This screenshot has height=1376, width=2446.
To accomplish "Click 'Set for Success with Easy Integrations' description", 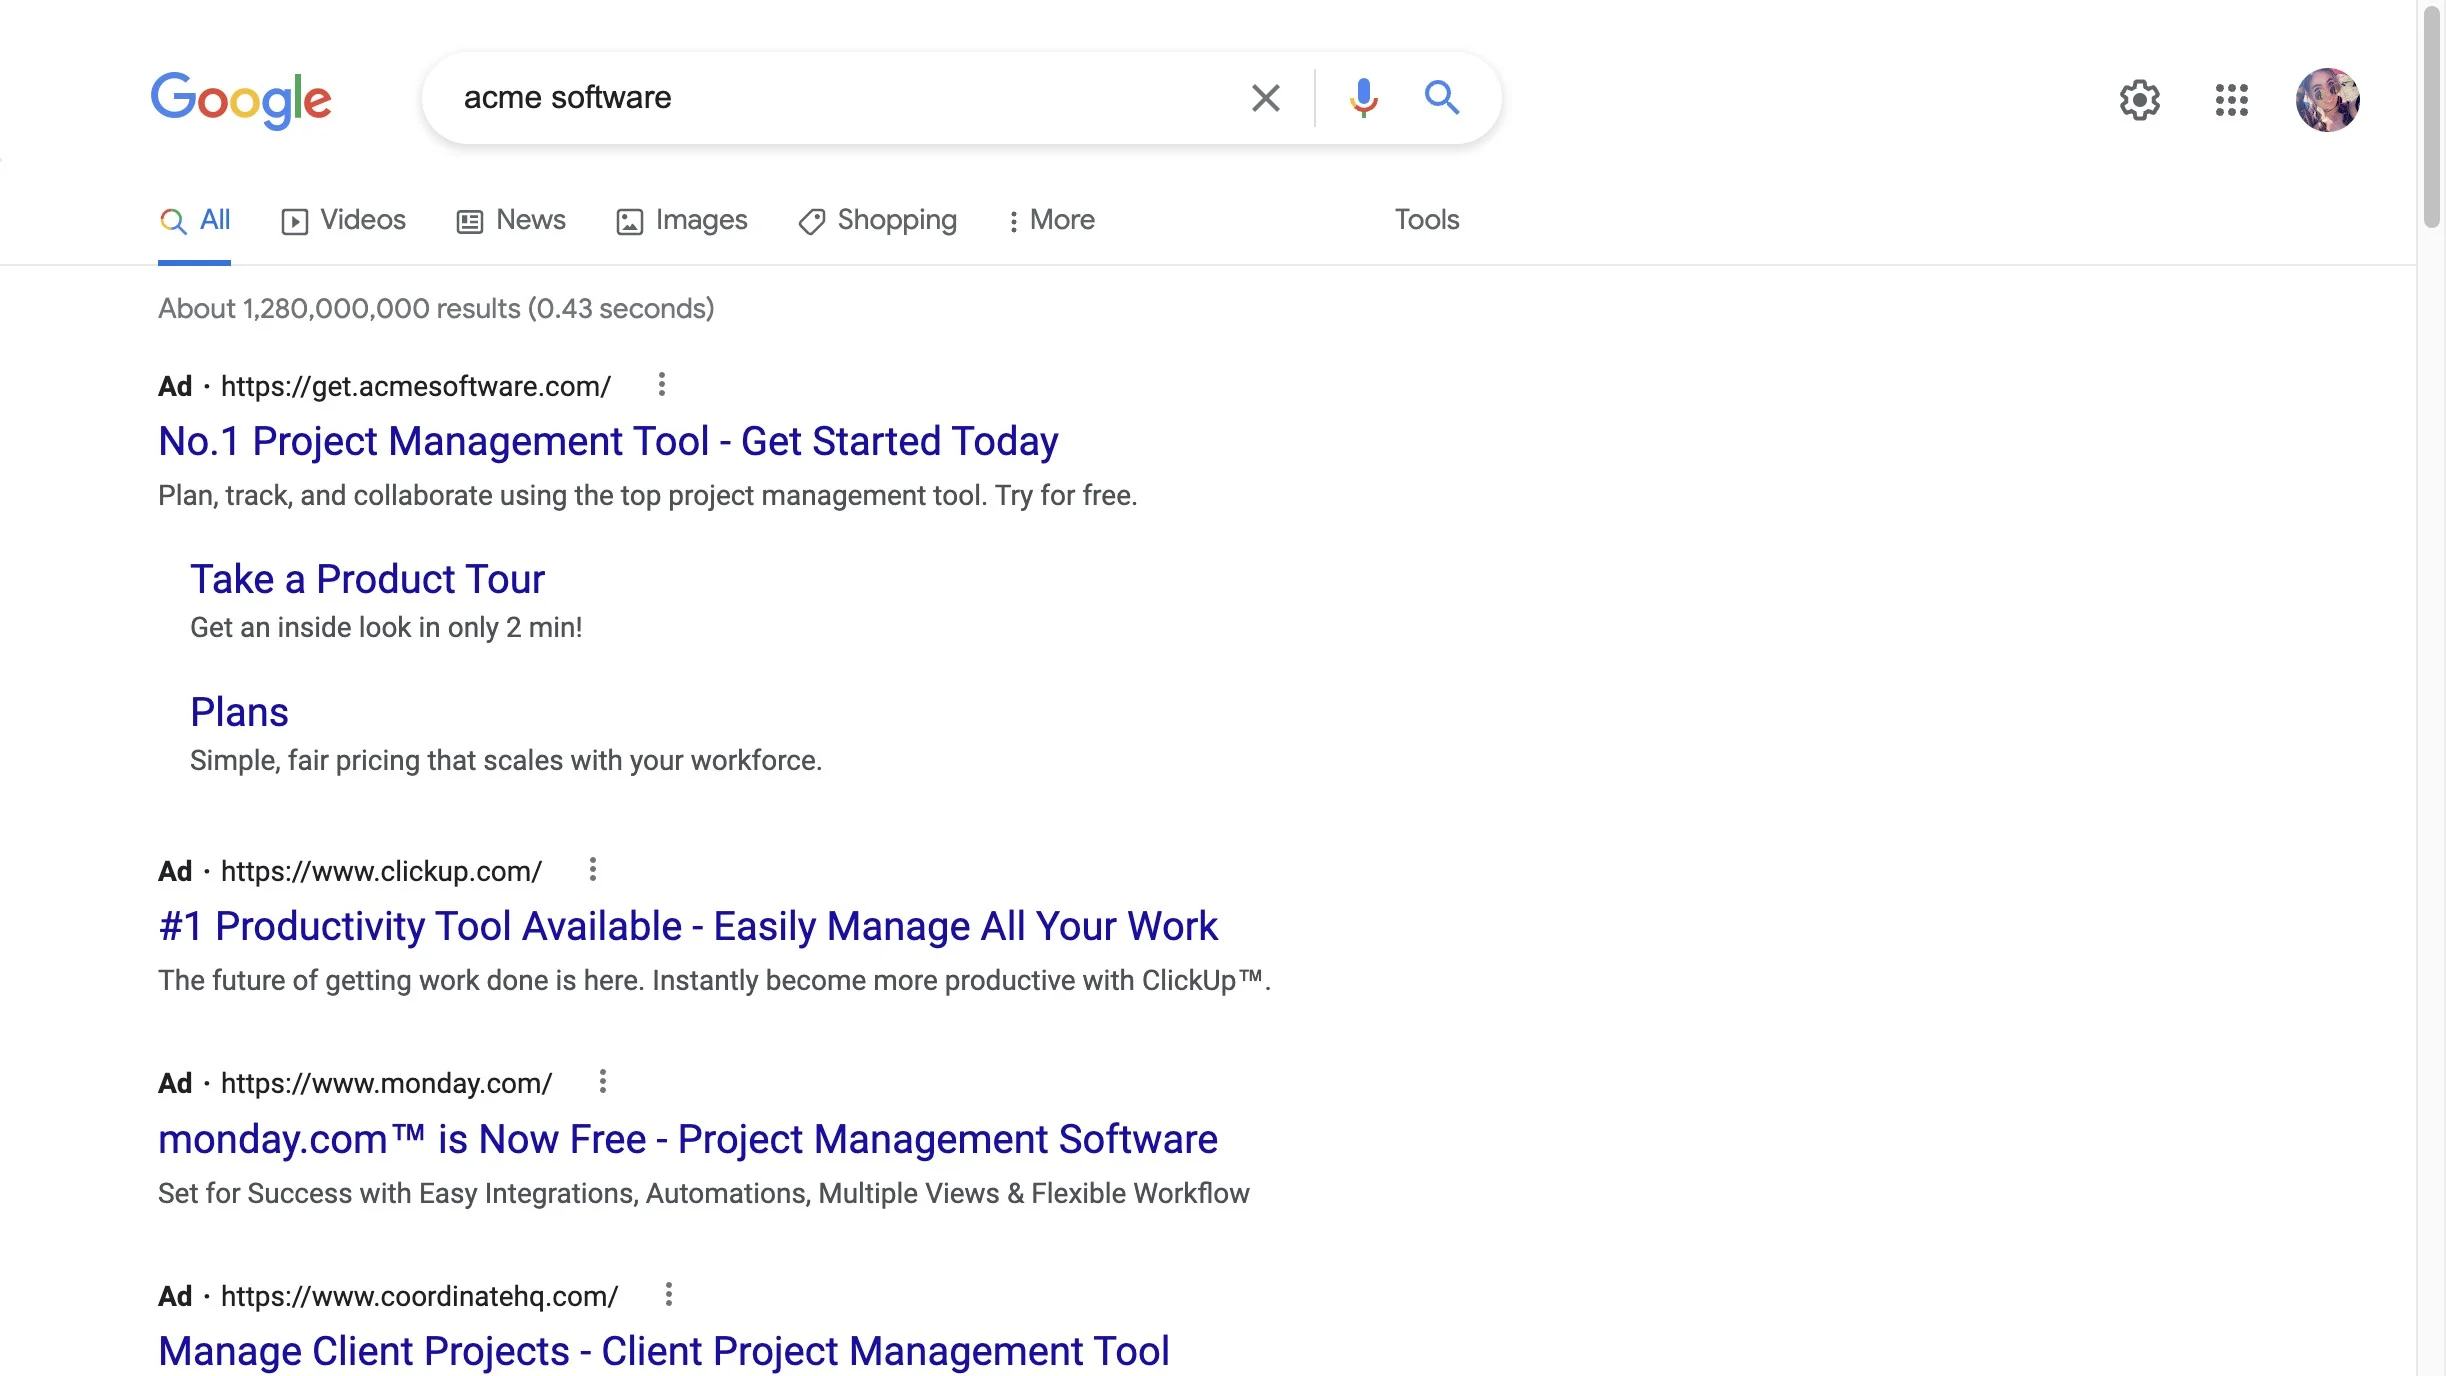I will 704,1193.
